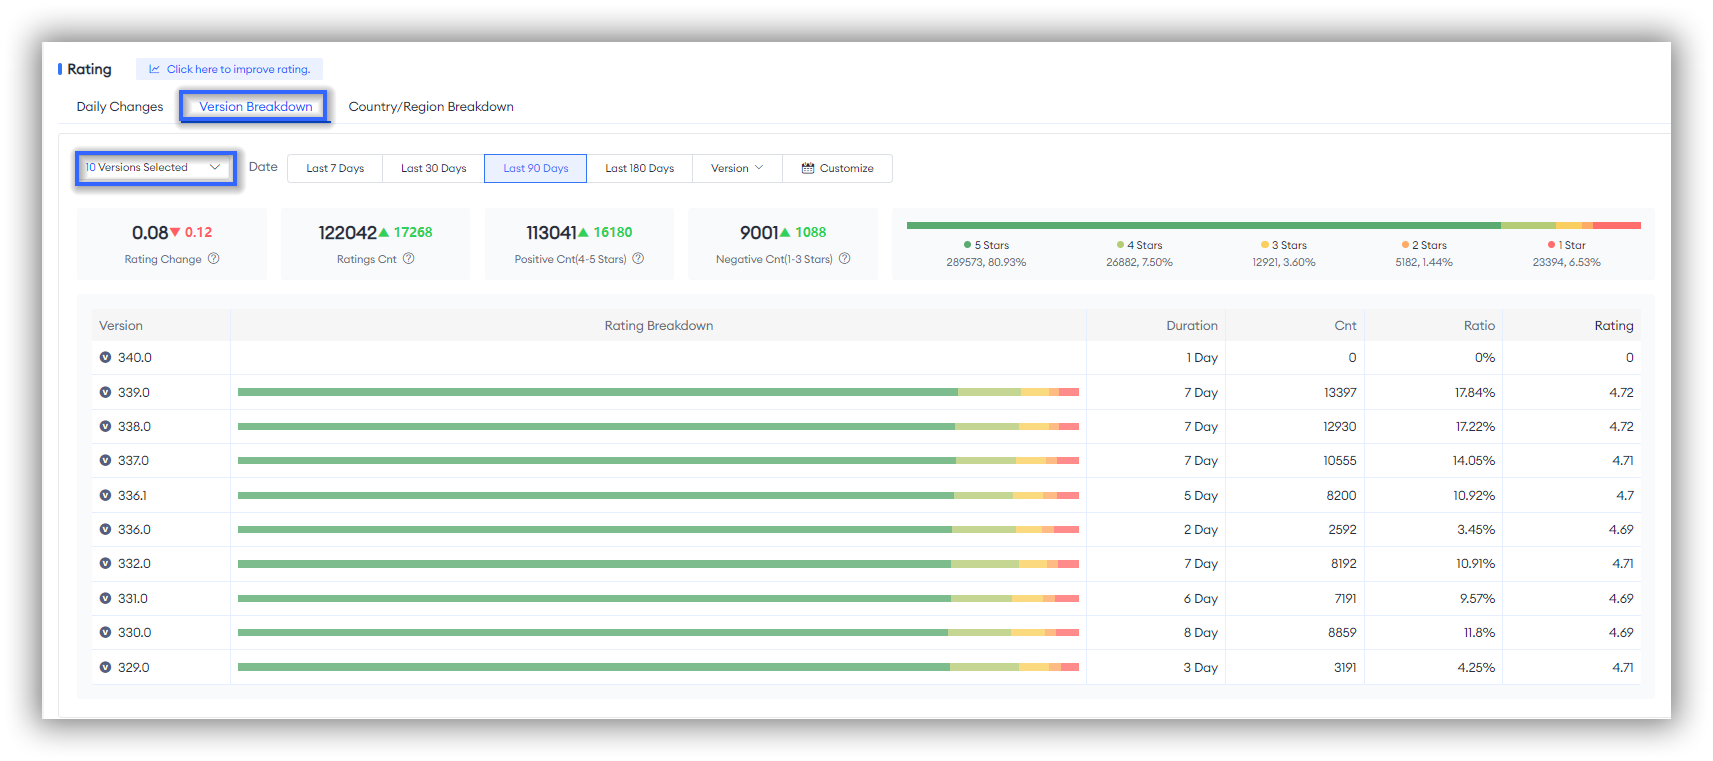Switch to Daily Changes tab
The height and width of the screenshot is (761, 1713).
point(120,107)
